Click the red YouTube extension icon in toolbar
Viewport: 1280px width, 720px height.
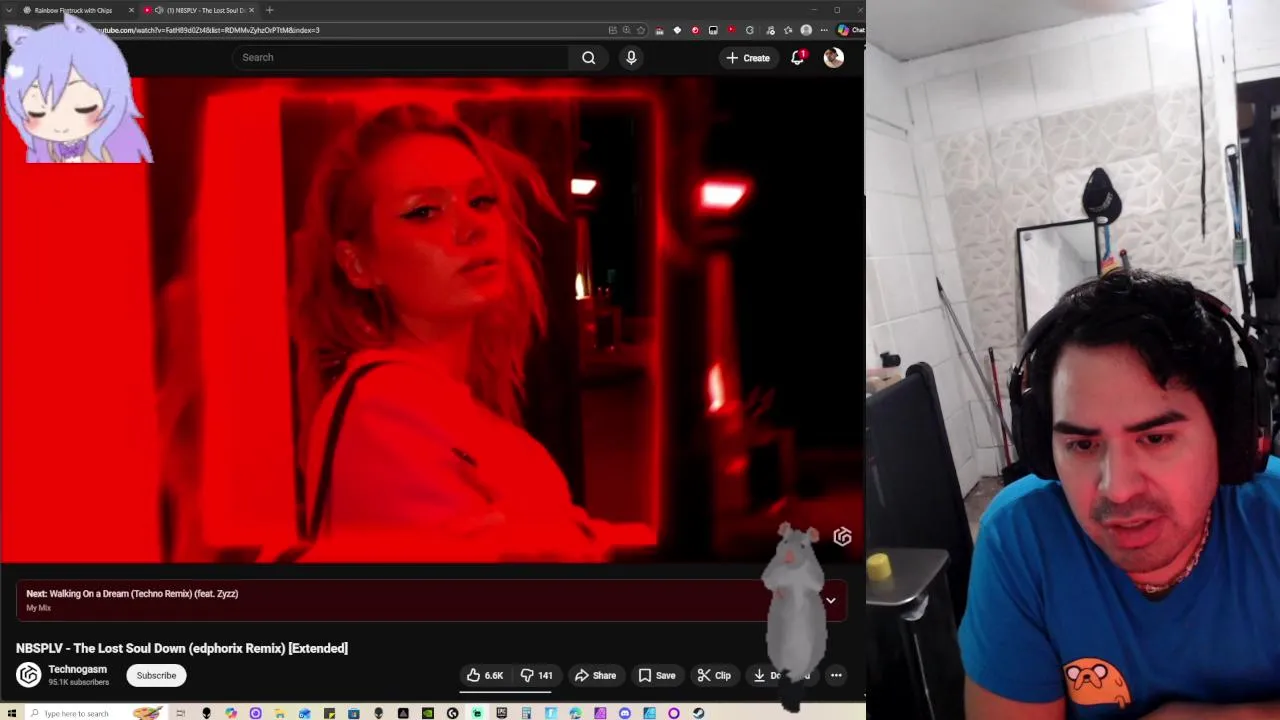point(732,30)
